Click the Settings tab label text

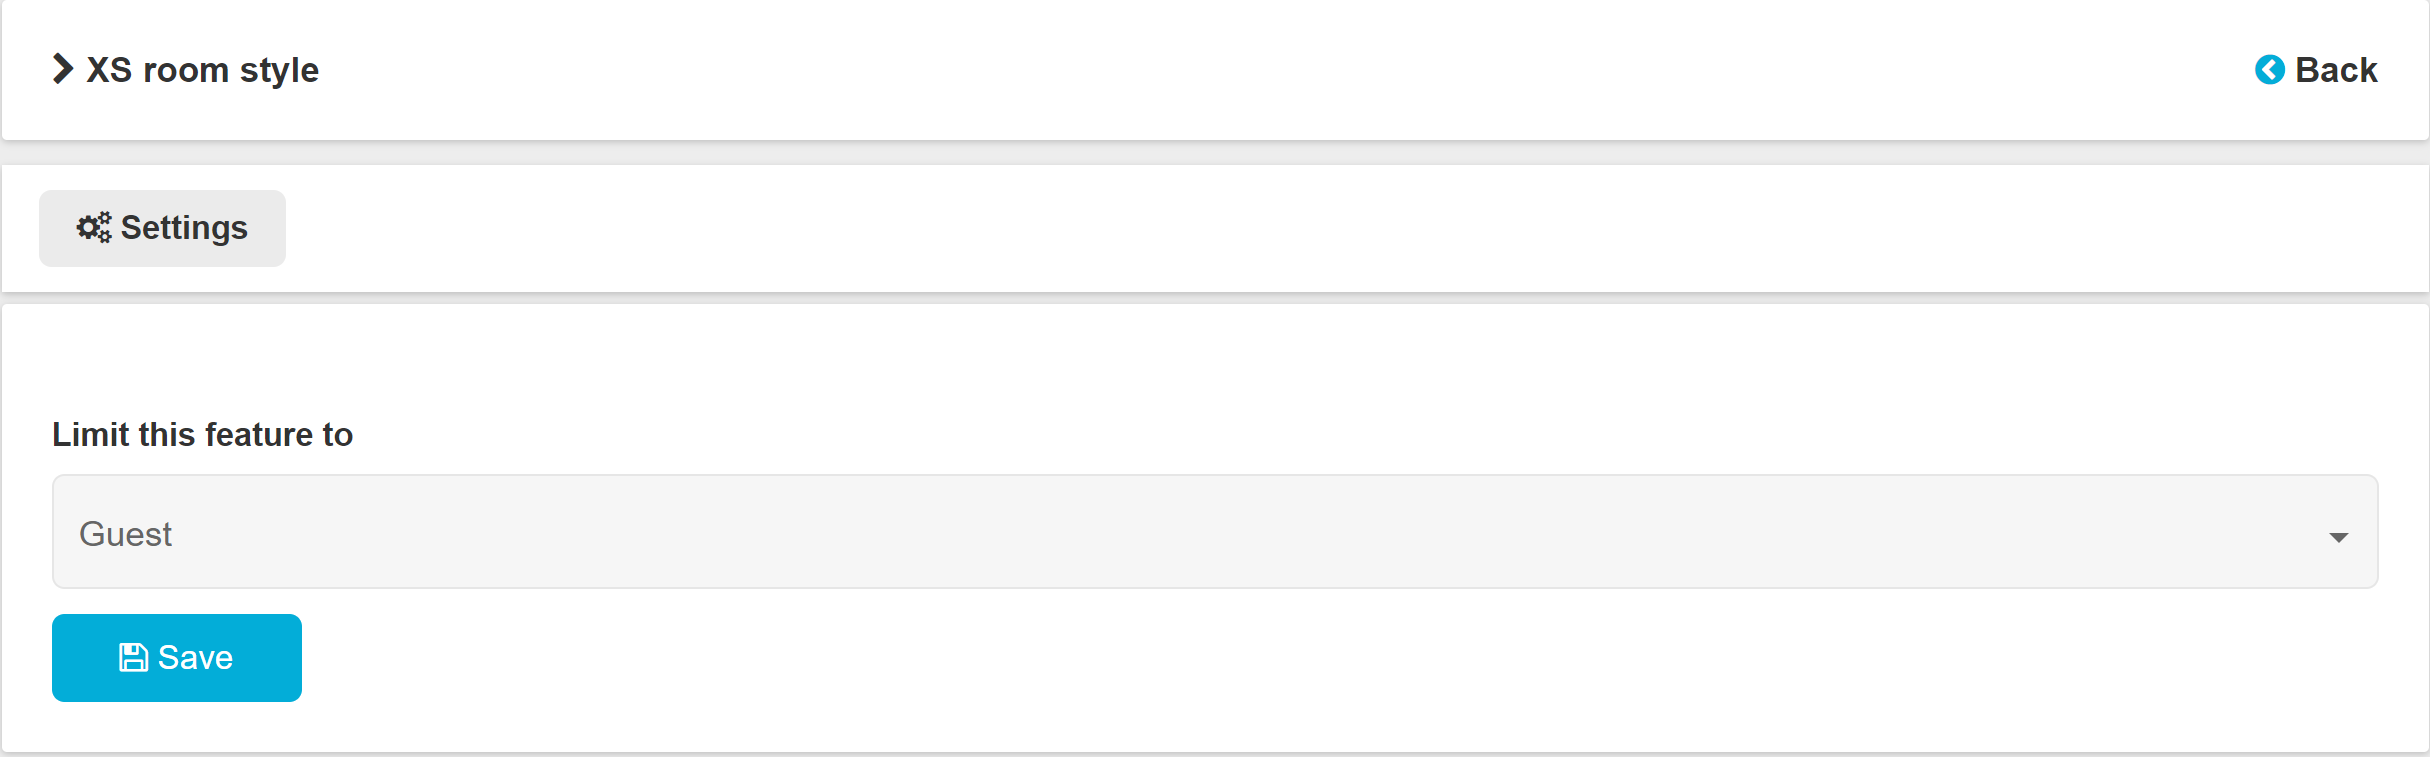click(x=184, y=228)
